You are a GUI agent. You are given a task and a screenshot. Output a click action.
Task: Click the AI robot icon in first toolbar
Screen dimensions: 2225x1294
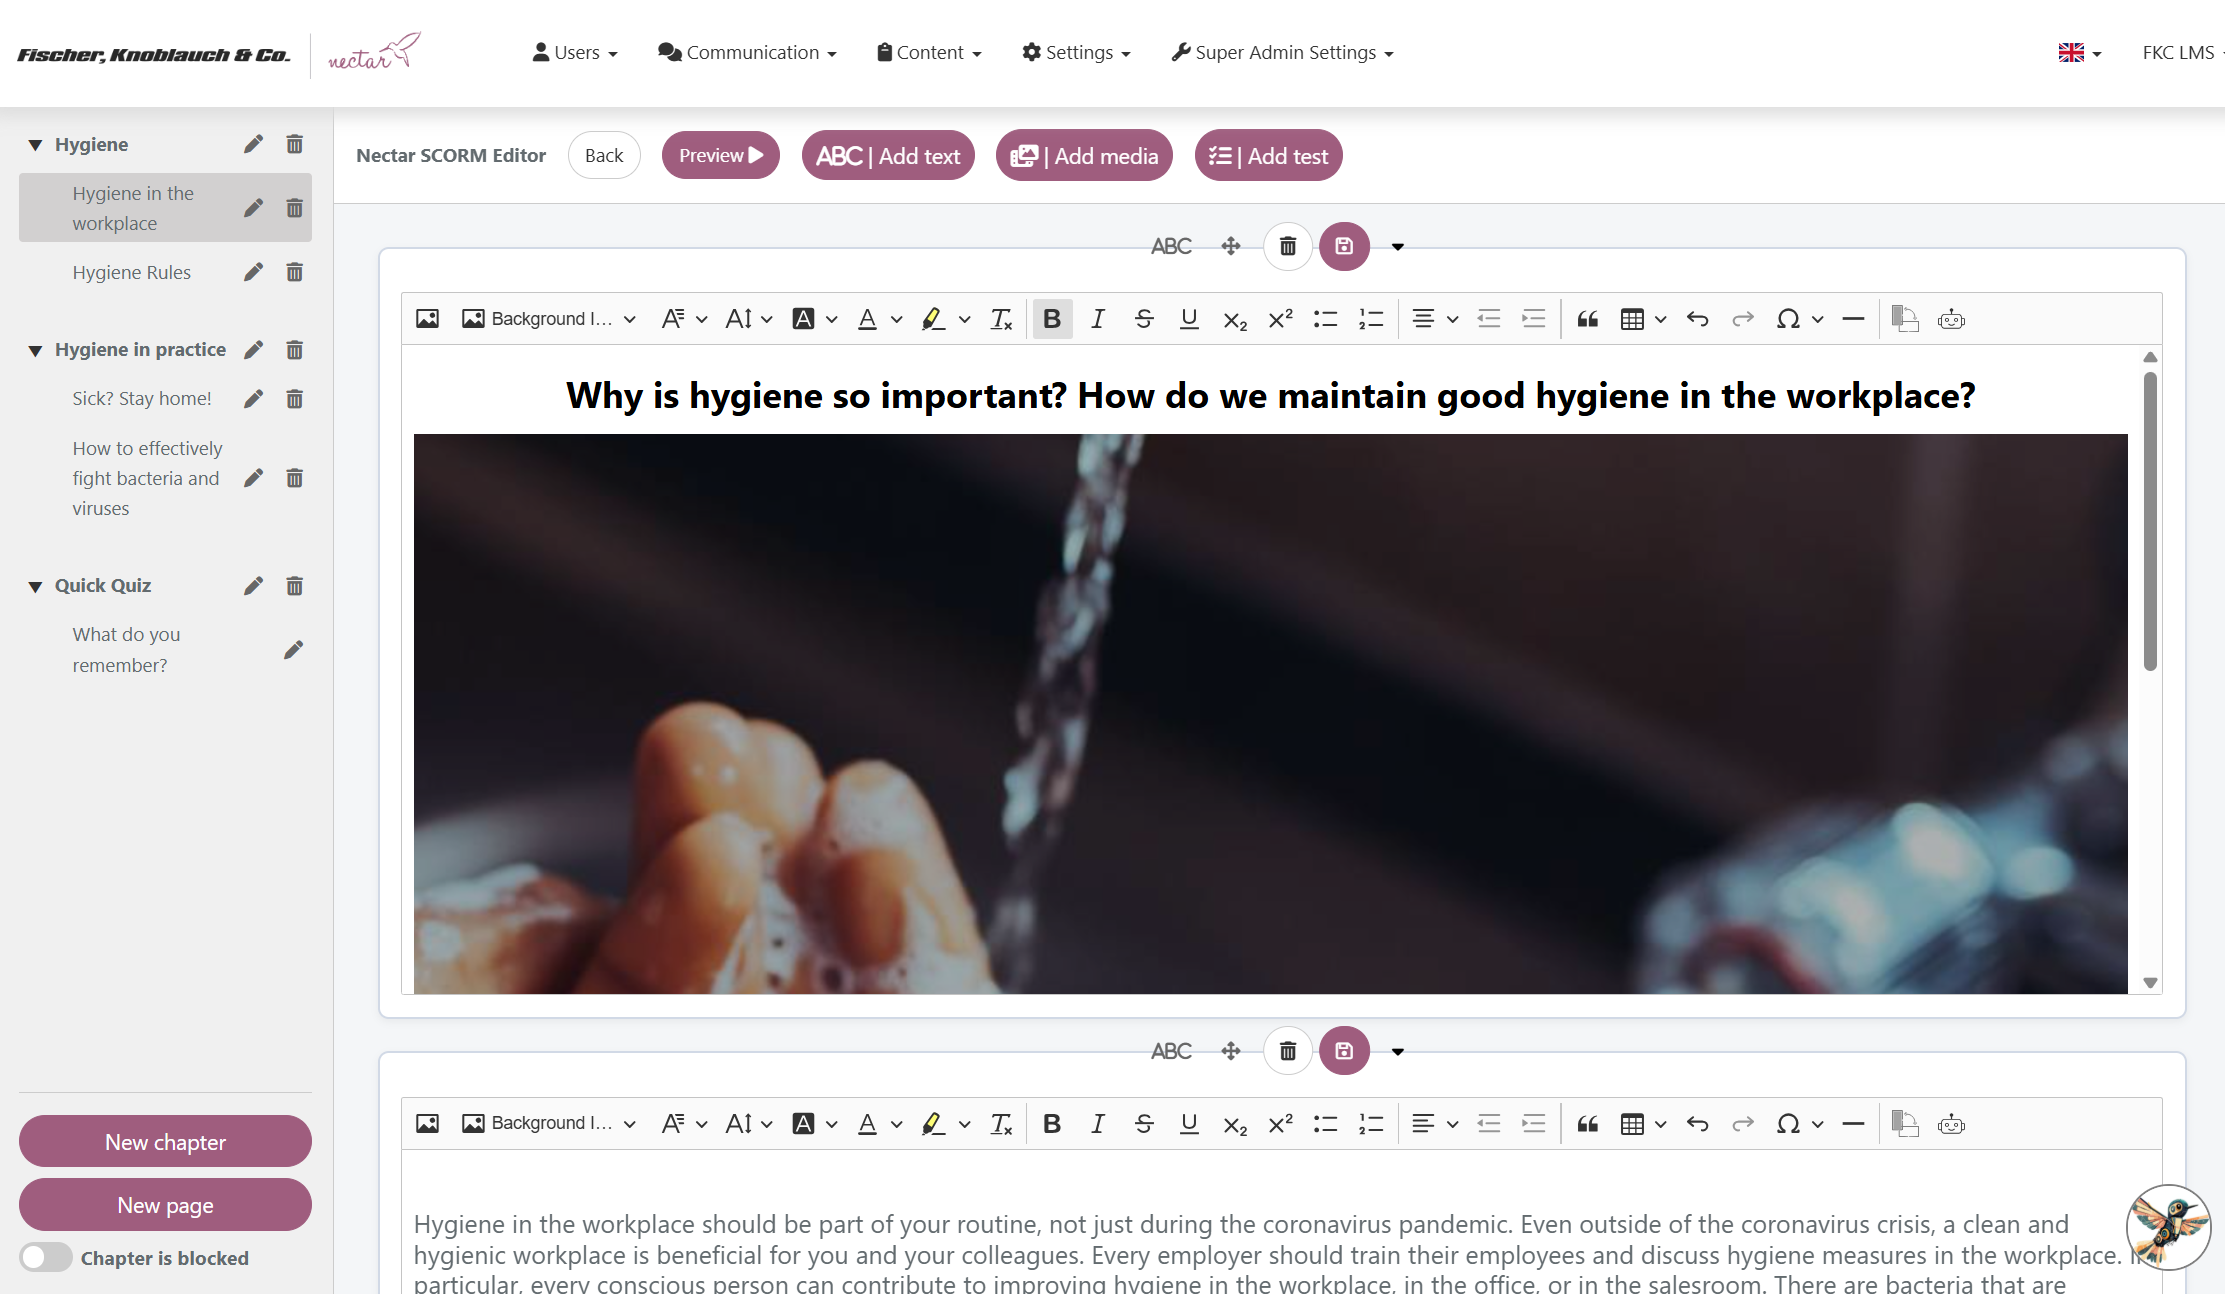[1951, 319]
